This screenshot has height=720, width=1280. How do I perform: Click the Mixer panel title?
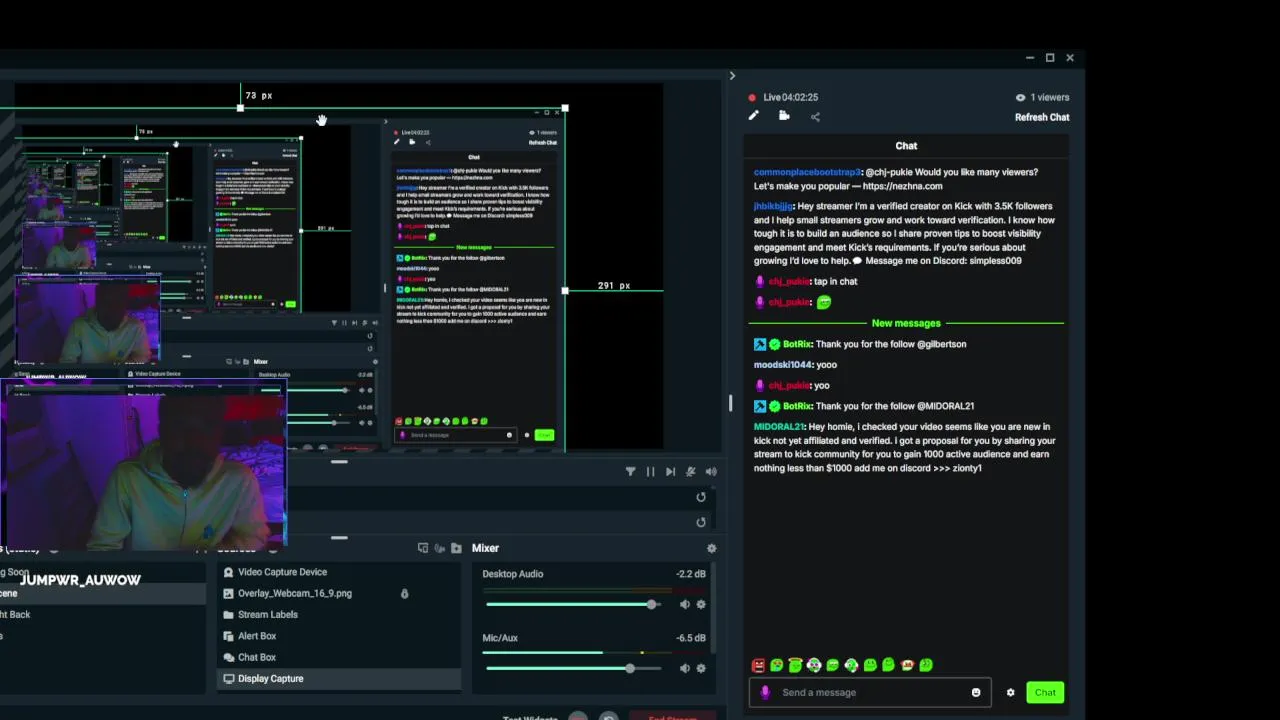tap(485, 548)
